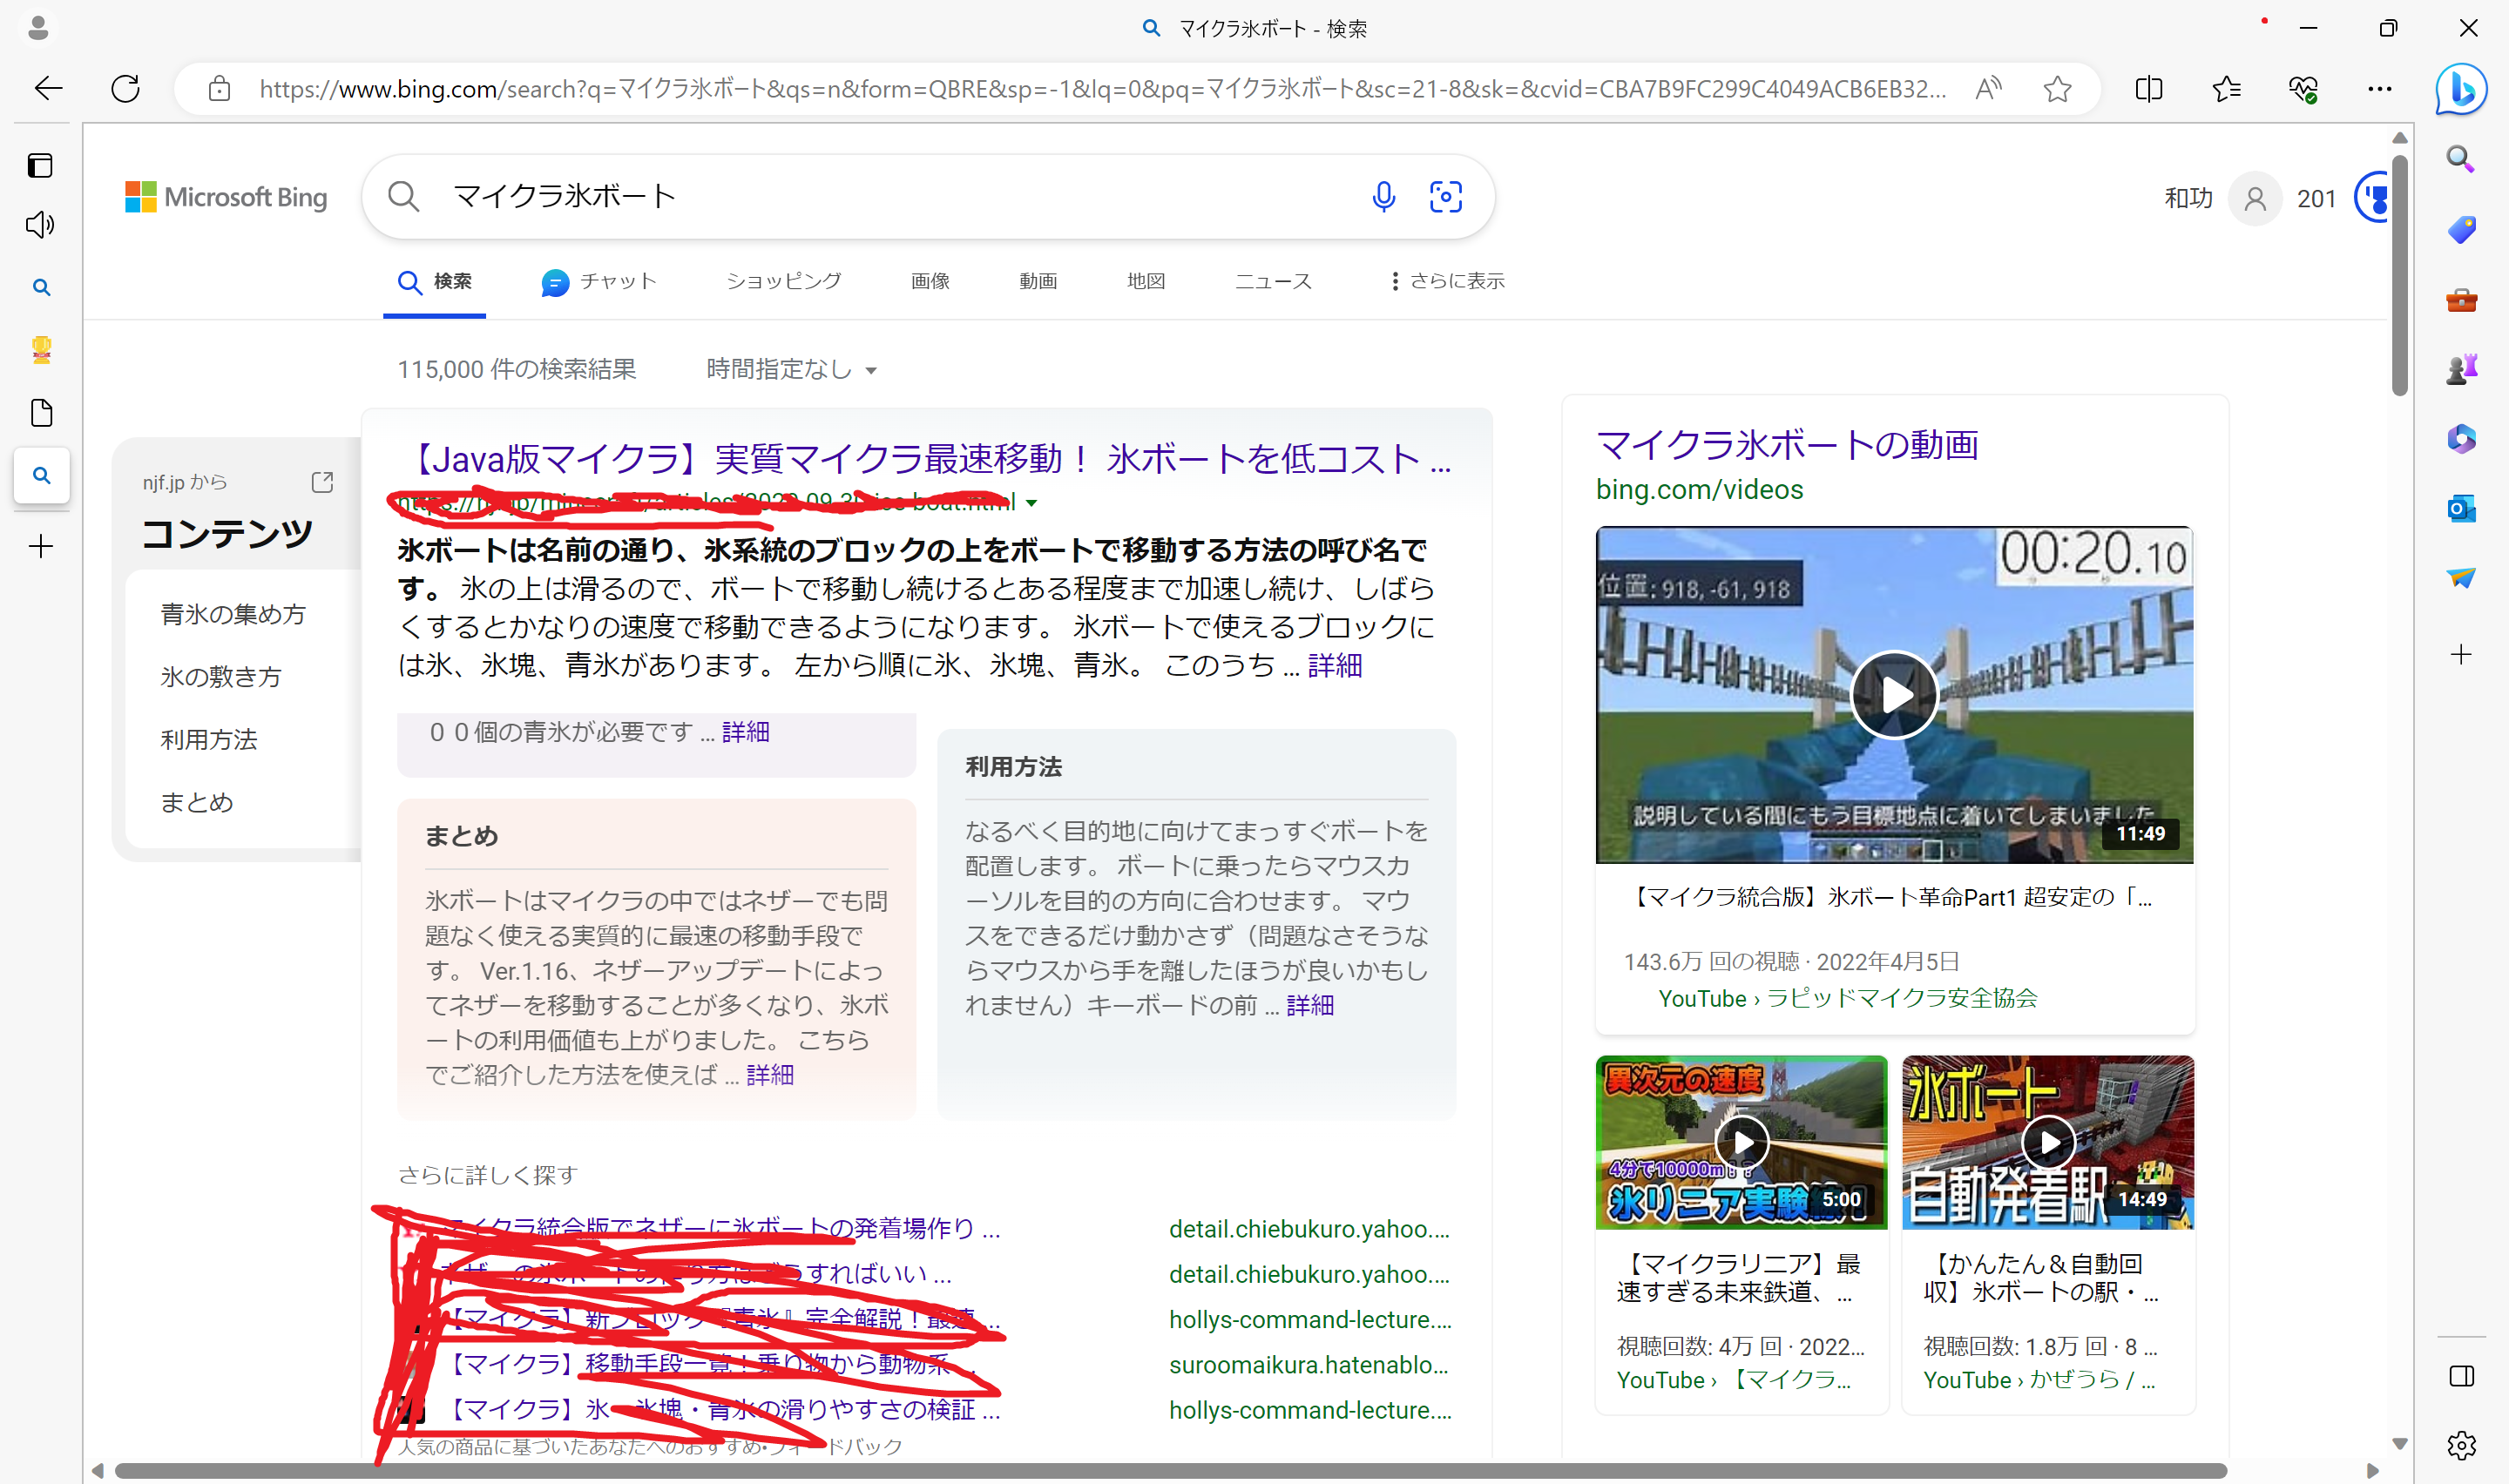Open trophy tab in vertical tab strip
Screen dimensions: 2509x1484
pos(41,350)
